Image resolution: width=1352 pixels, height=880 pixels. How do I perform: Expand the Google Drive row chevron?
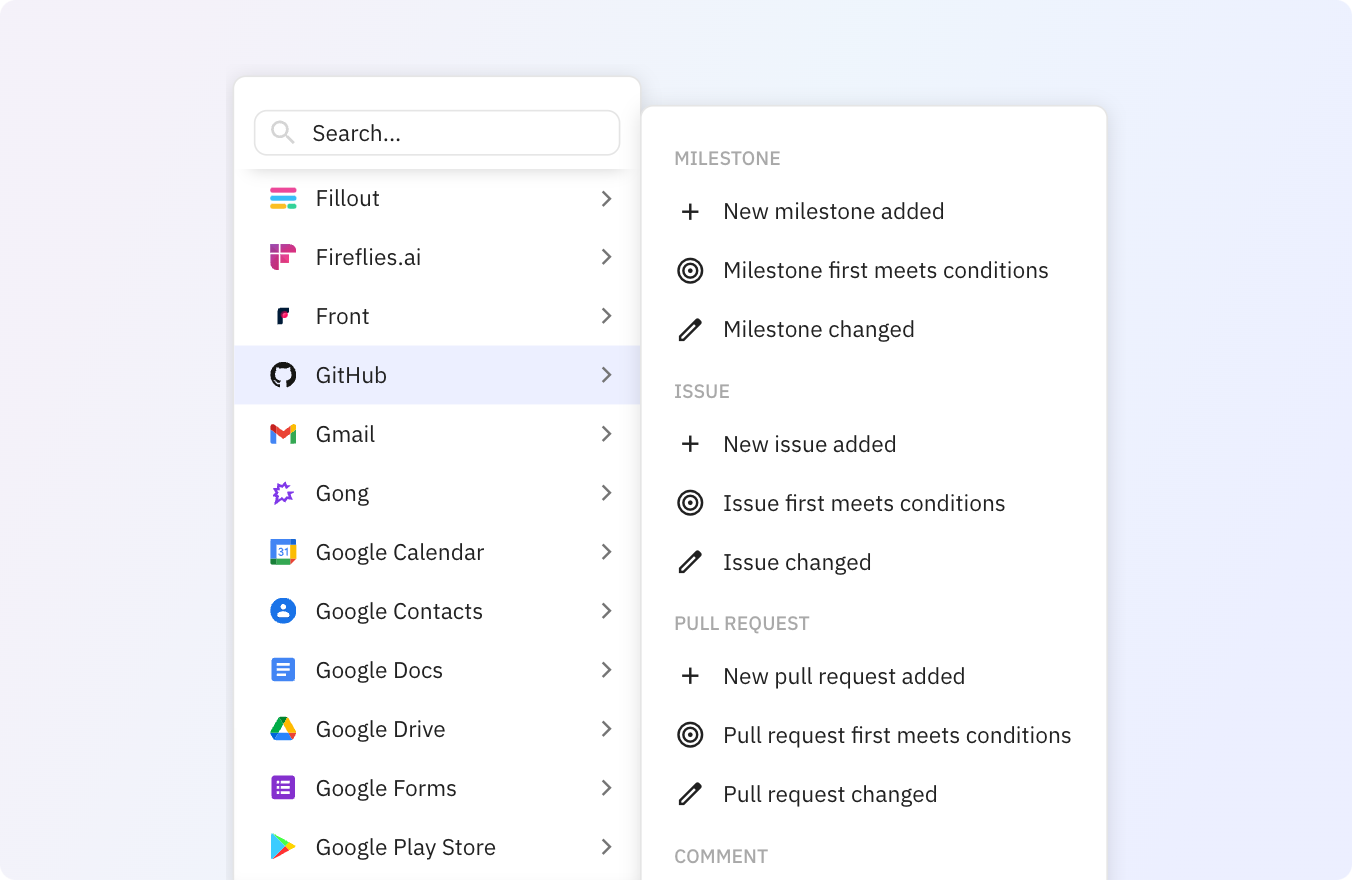point(606,729)
